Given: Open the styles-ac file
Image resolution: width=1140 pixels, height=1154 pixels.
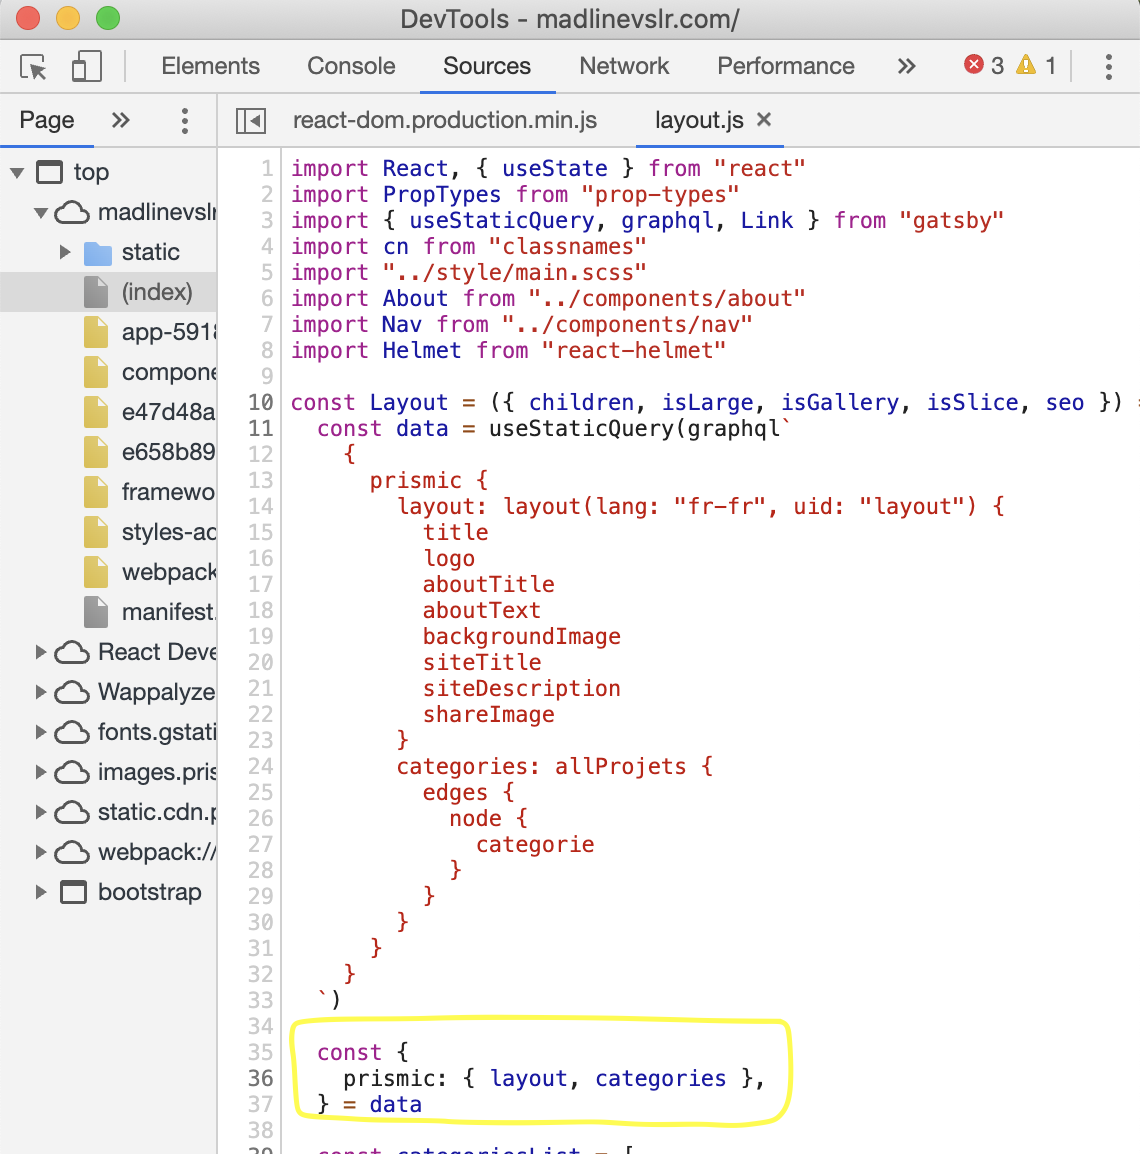Looking at the screenshot, I should click(x=169, y=532).
